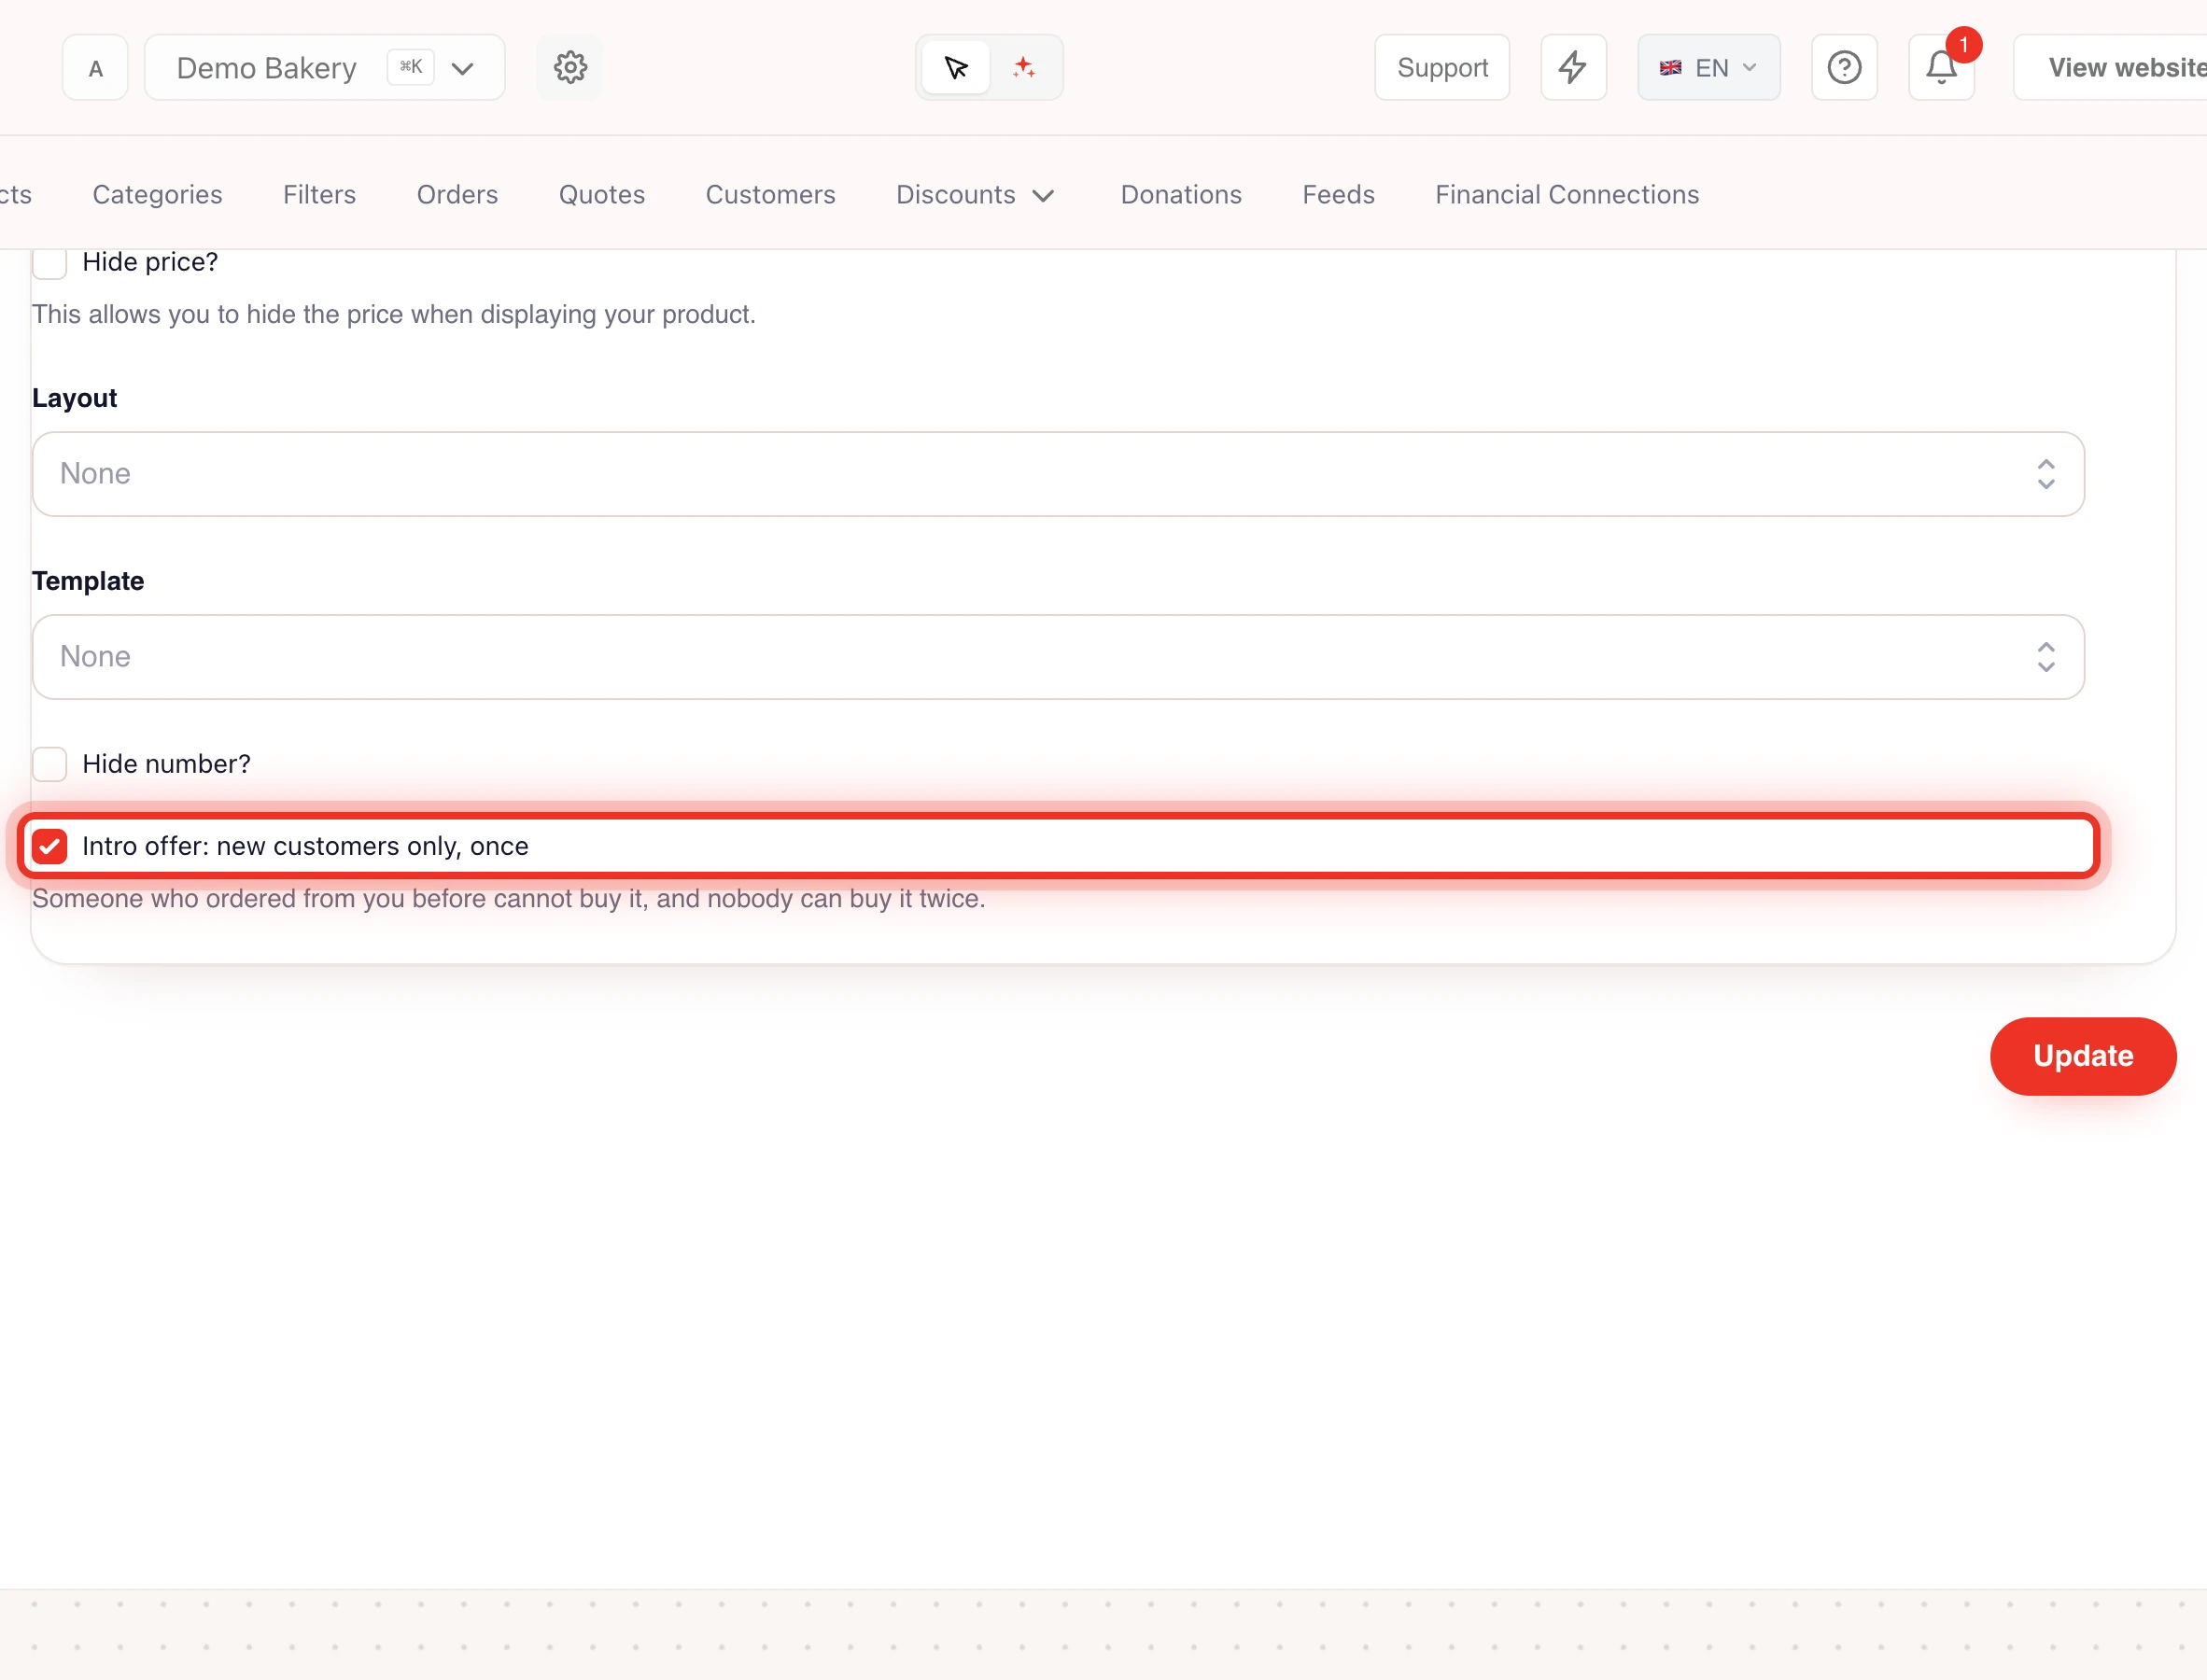Enable the Hide number? checkbox
2207x1680 pixels.
click(49, 764)
